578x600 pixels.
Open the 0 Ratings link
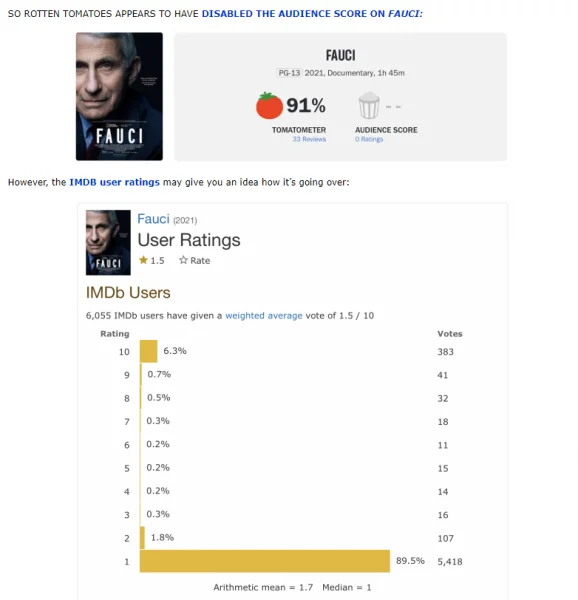pyautogui.click(x=369, y=139)
